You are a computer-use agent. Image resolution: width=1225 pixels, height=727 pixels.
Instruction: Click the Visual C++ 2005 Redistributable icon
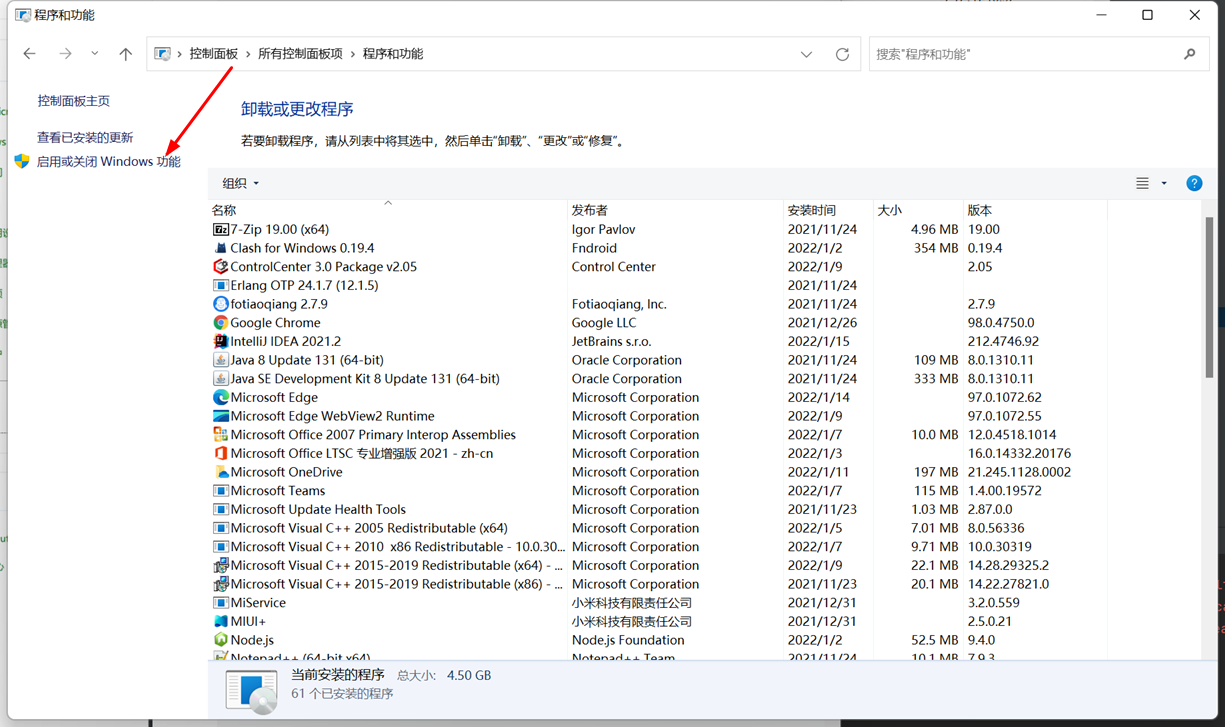pyautogui.click(x=221, y=528)
